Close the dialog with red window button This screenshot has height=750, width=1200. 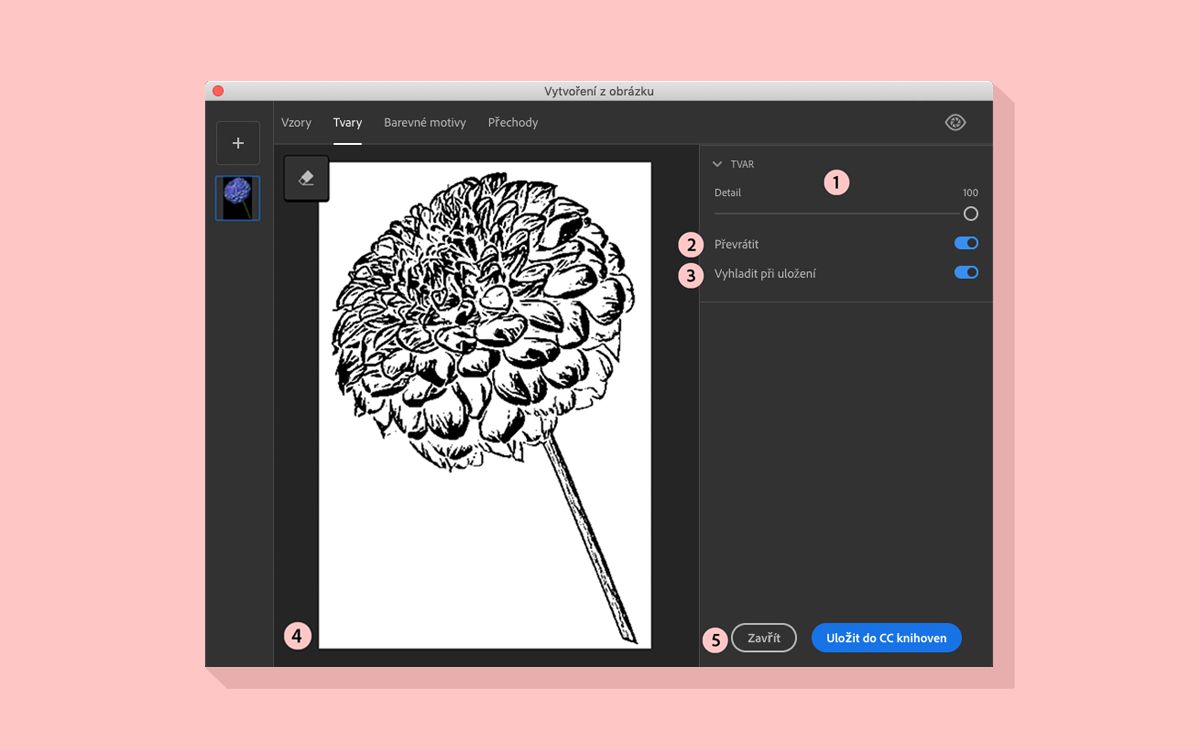(218, 91)
